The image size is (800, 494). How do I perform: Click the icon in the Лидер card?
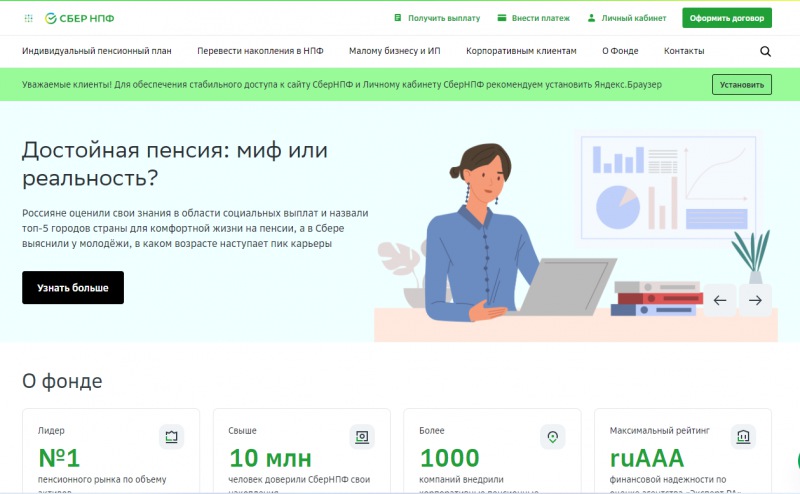pos(171,436)
